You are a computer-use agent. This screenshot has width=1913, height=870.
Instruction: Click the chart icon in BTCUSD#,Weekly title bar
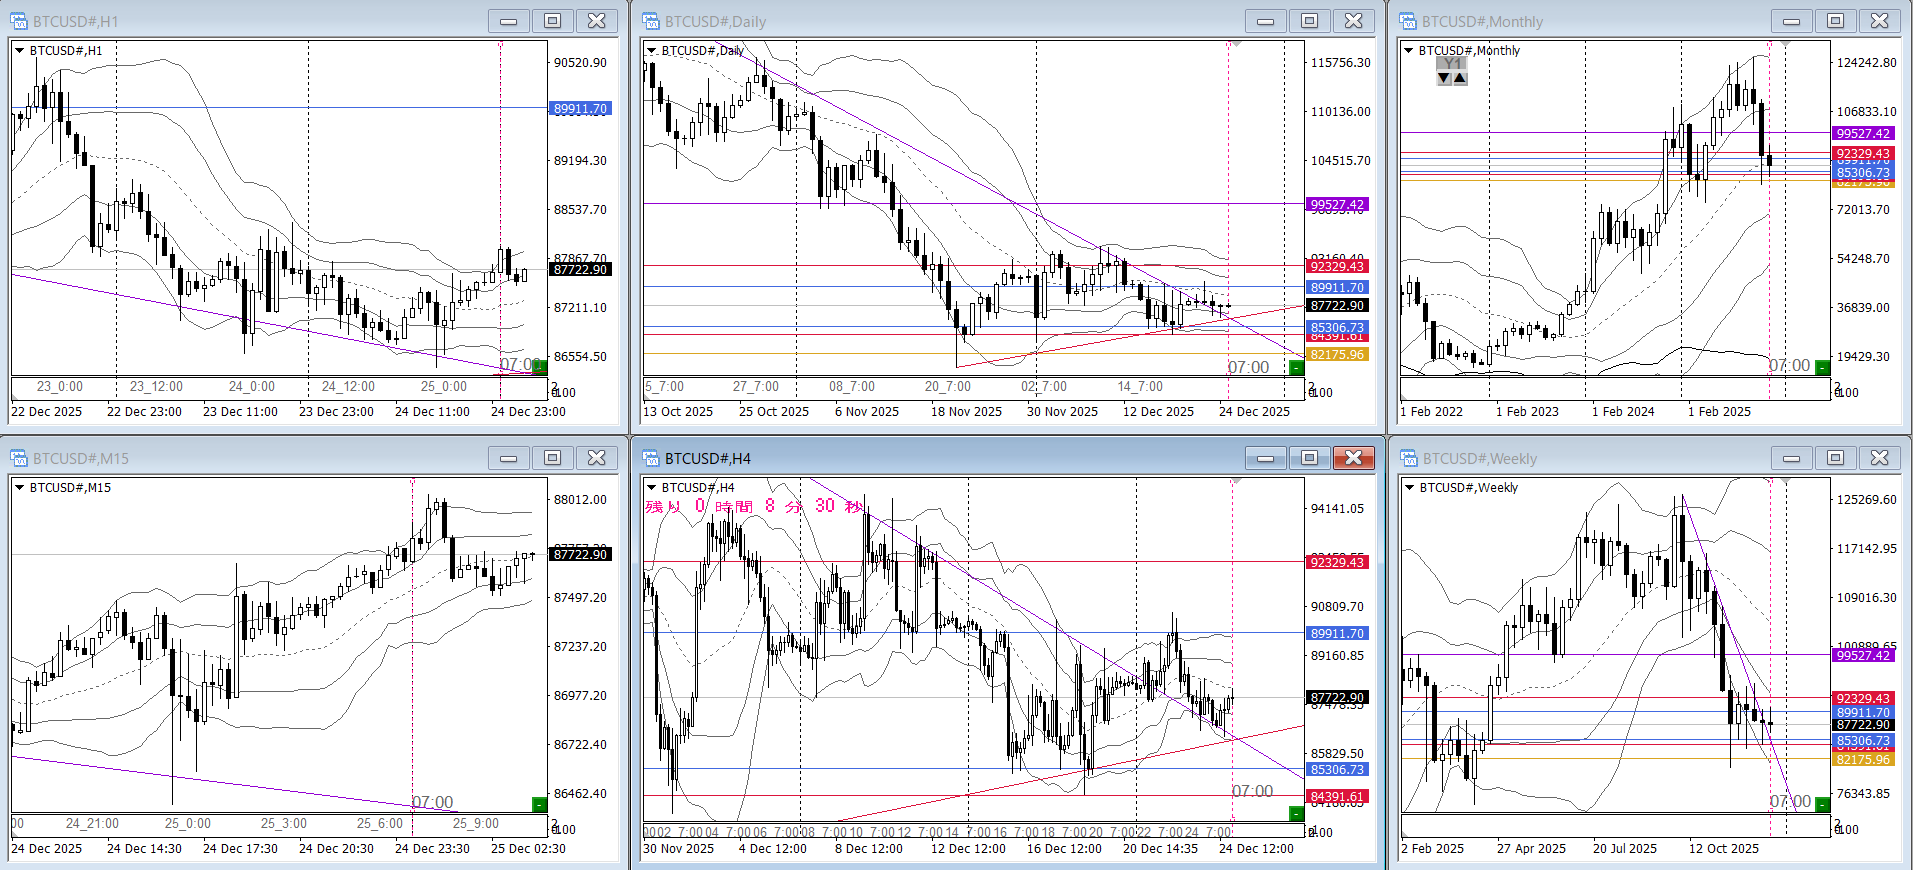1409,458
